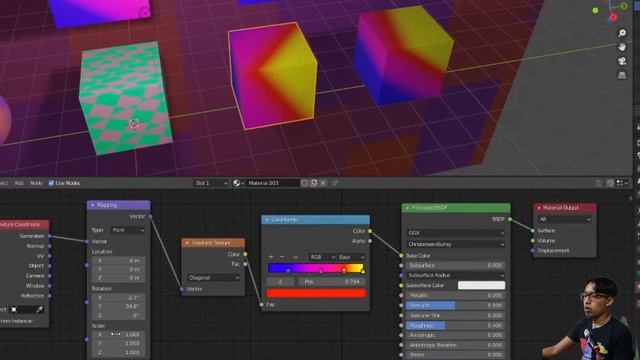The width and height of the screenshot is (640, 360).
Task: Open the Slot 1 dropdown
Action: tap(211, 183)
